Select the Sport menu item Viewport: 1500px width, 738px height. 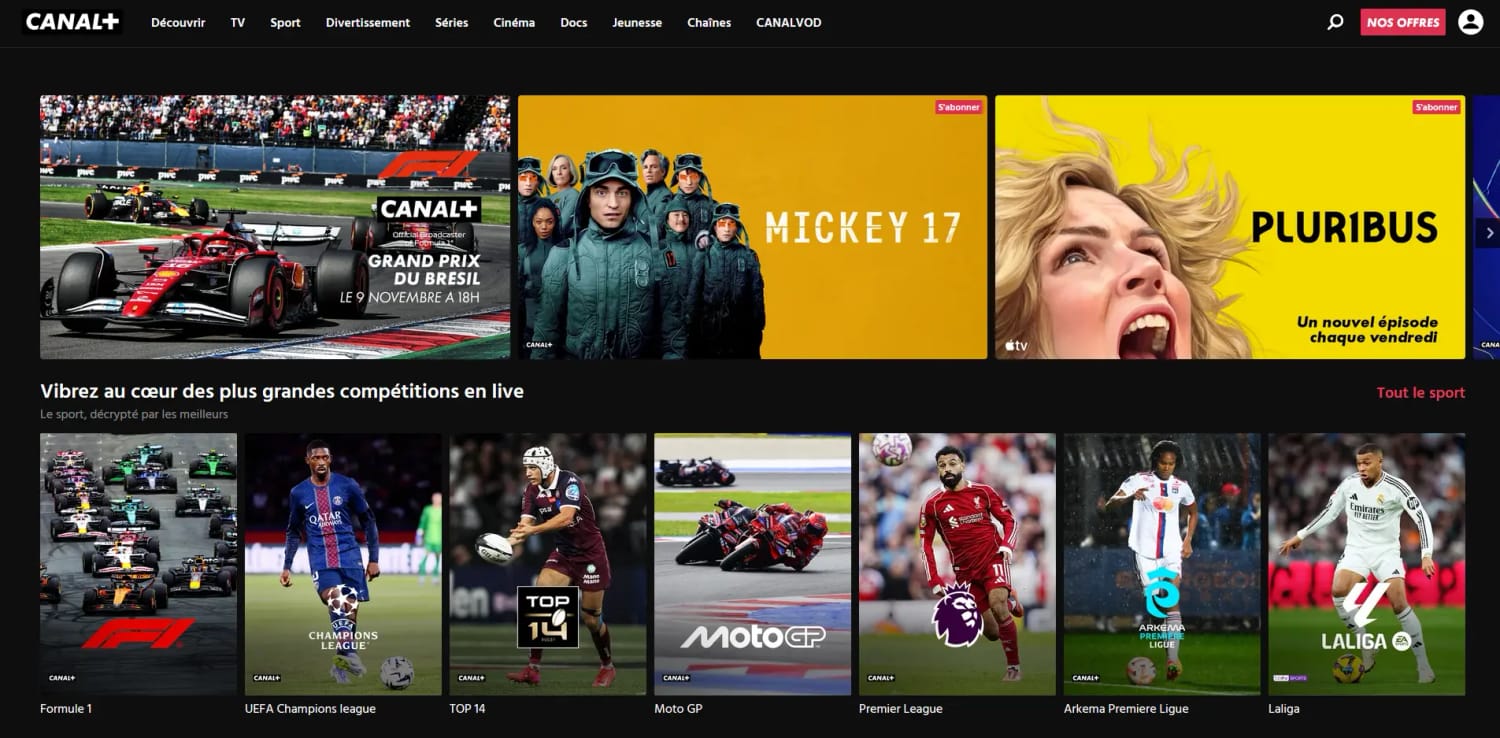click(x=285, y=22)
